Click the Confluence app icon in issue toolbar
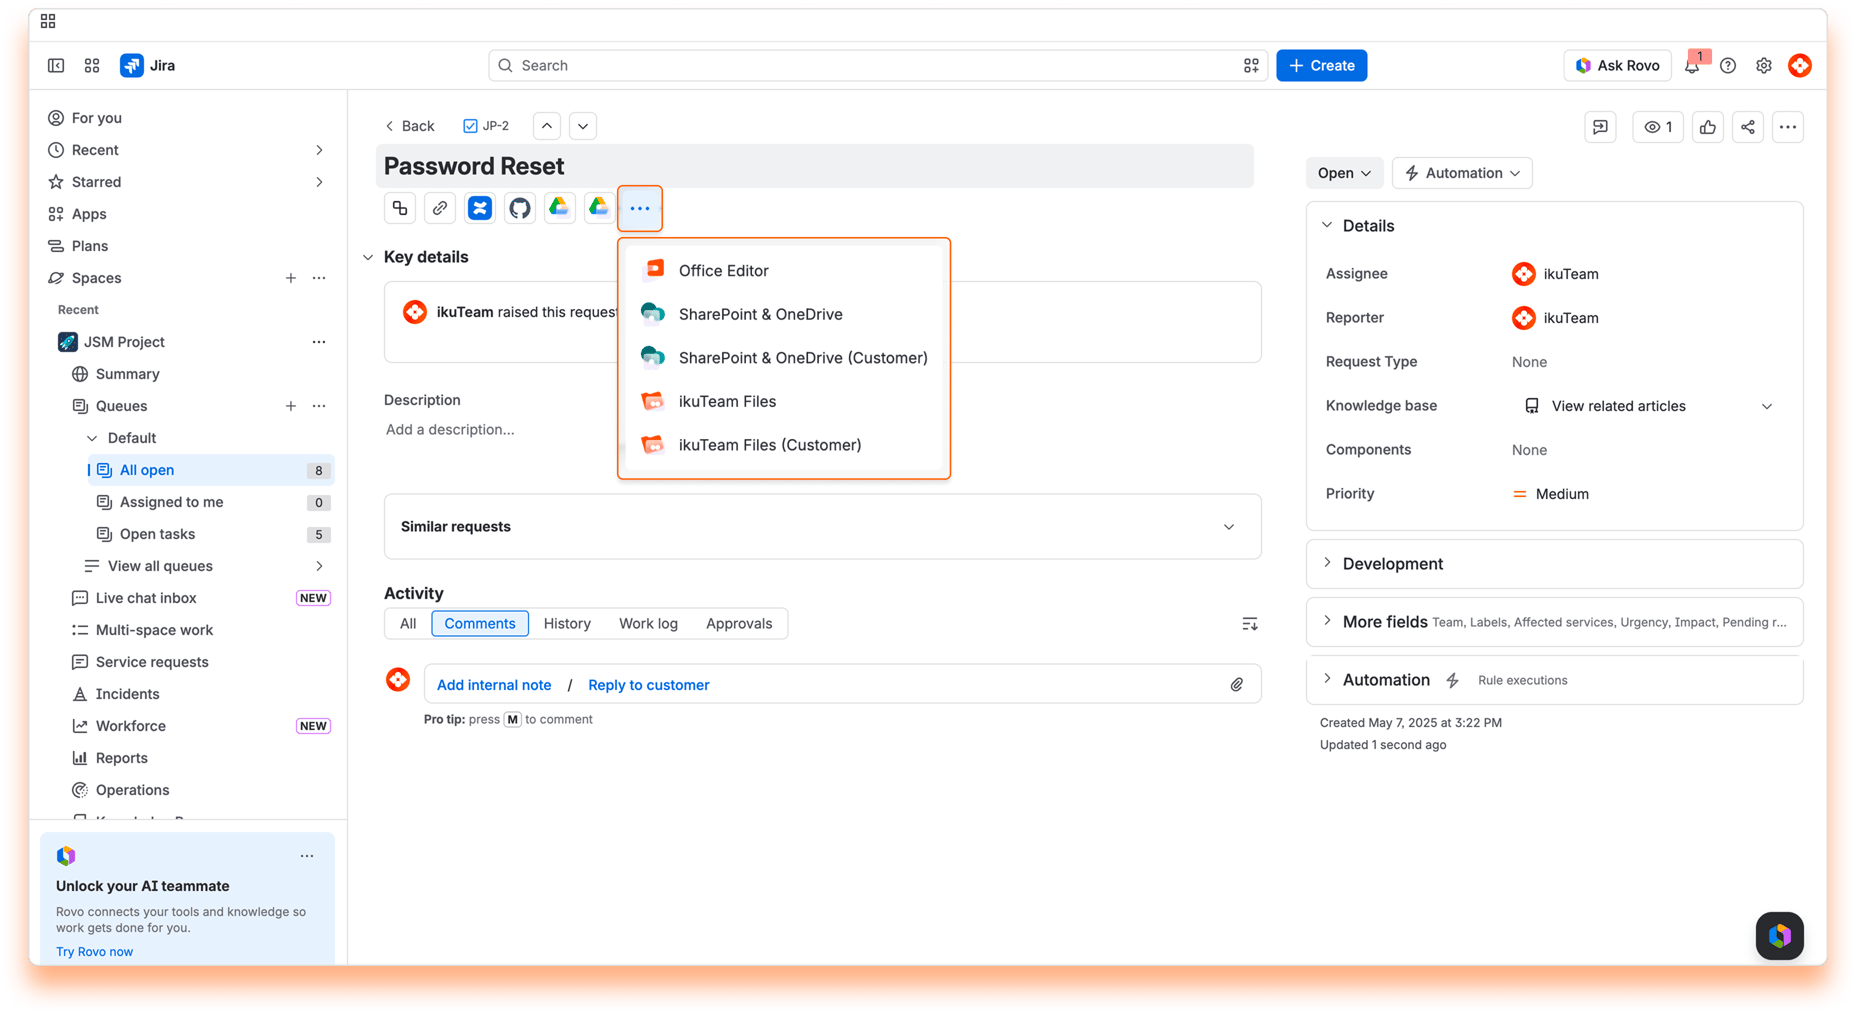1856x1014 pixels. (x=480, y=208)
